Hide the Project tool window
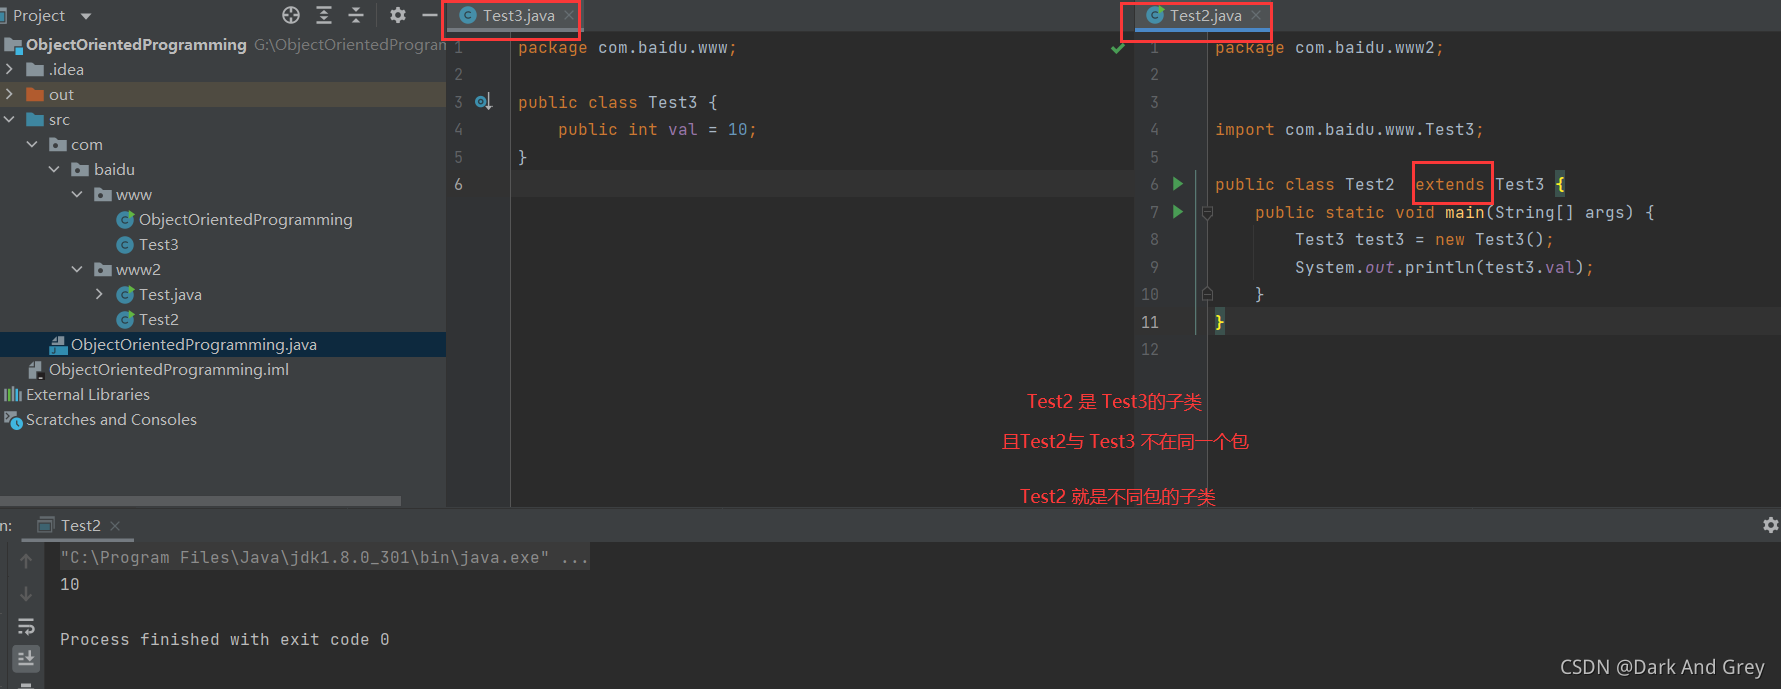The width and height of the screenshot is (1781, 689). [x=430, y=15]
